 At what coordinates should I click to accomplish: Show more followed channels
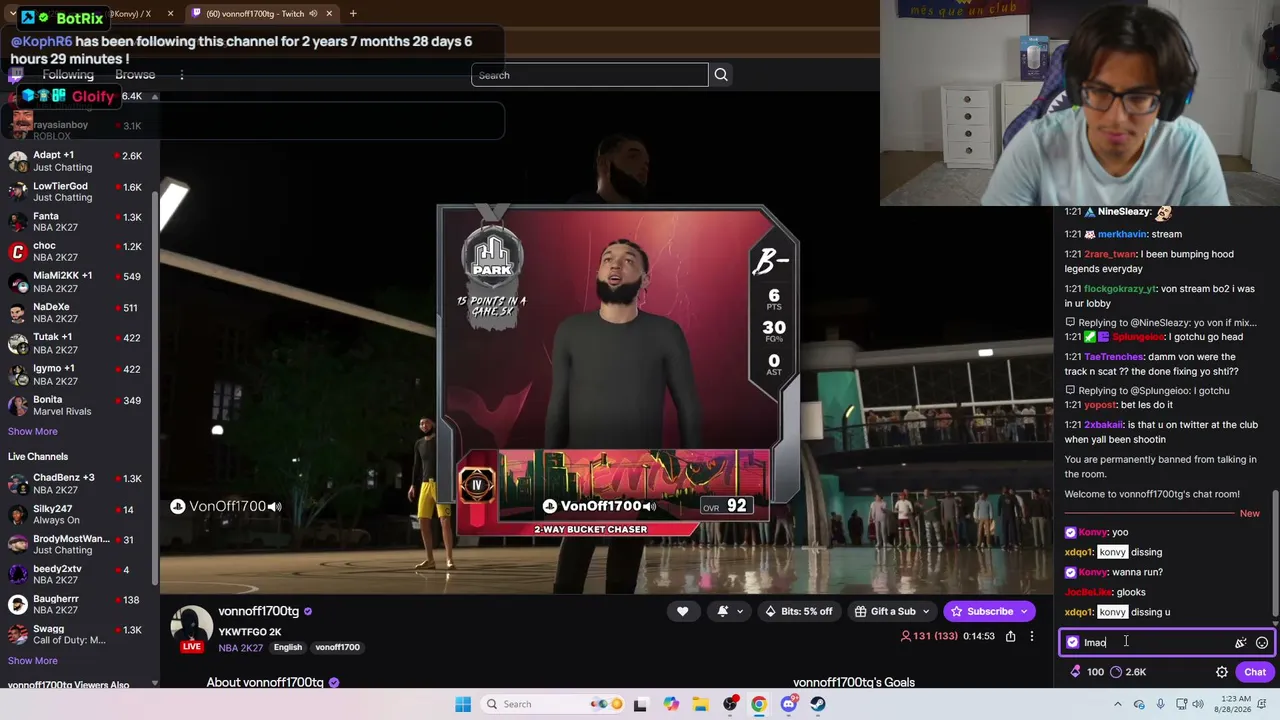tap(33, 432)
